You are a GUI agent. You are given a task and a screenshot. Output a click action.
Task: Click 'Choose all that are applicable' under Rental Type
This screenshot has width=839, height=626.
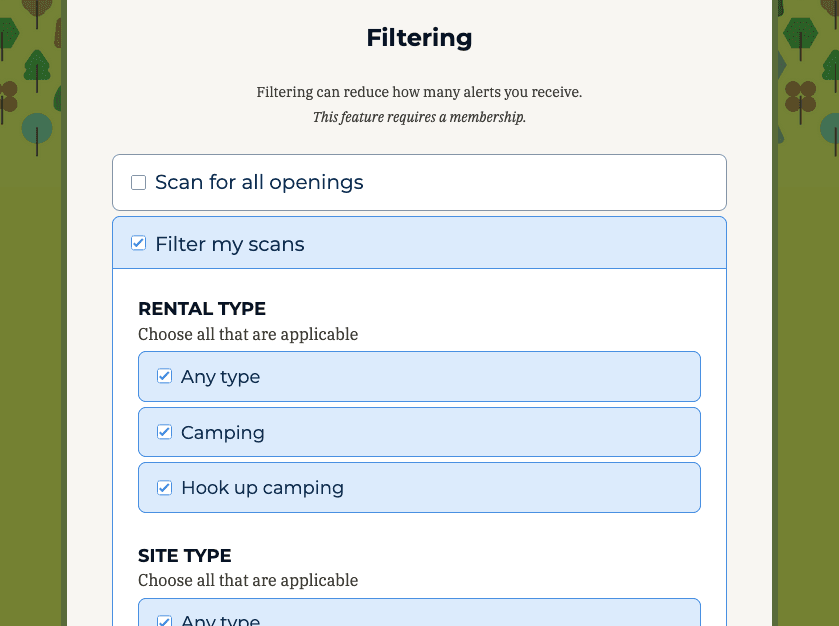point(248,334)
